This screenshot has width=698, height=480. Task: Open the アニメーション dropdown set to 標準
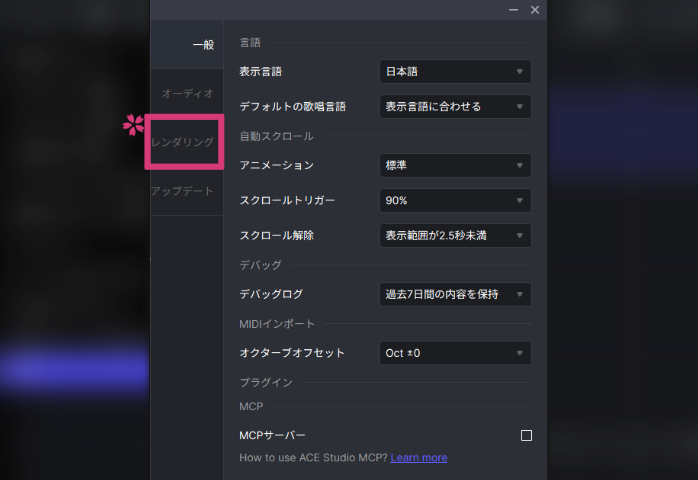(455, 165)
